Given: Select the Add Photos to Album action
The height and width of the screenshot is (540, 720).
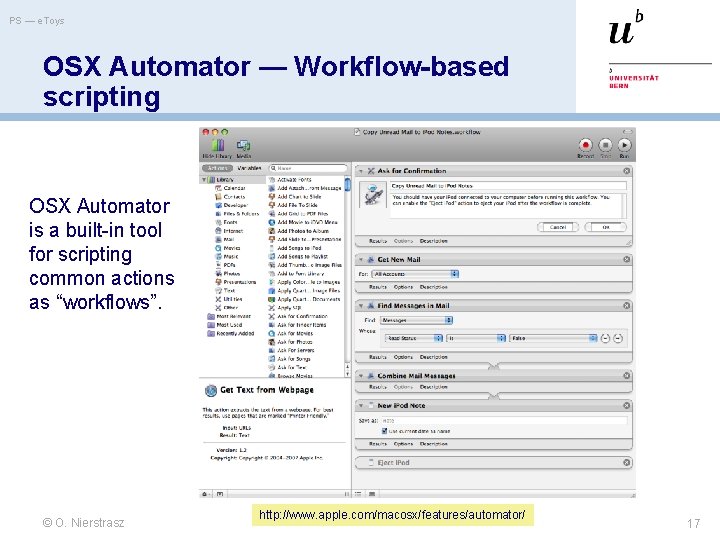Looking at the screenshot, I should pos(298,231).
